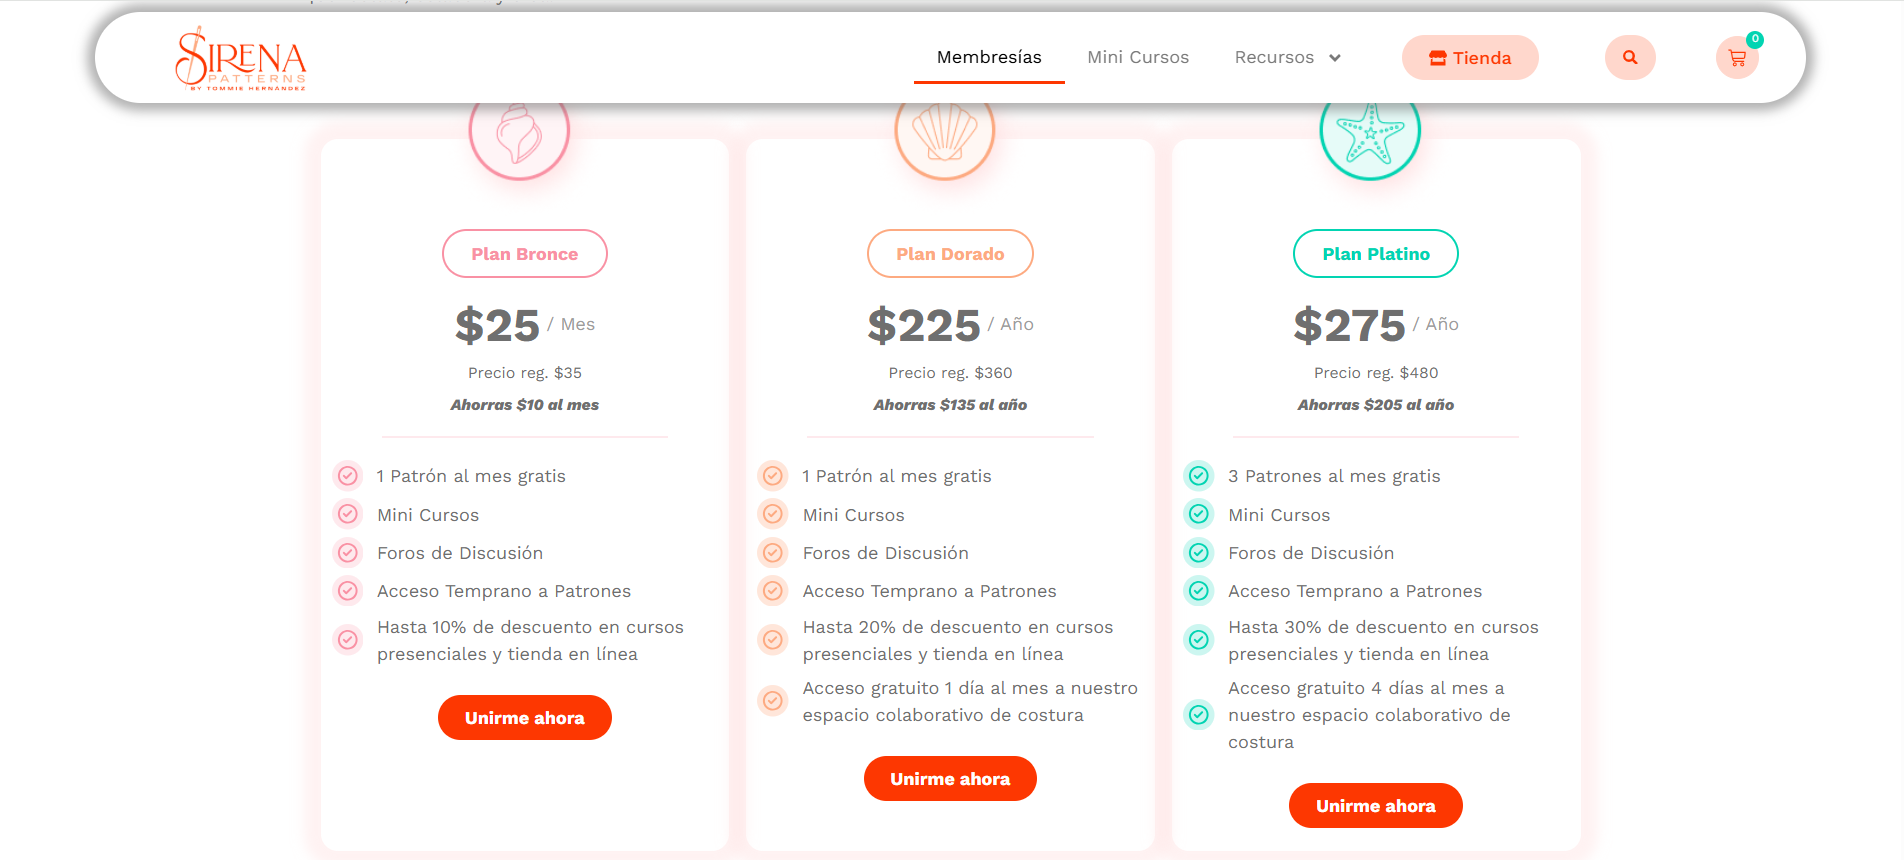Image resolution: width=1904 pixels, height=860 pixels.
Task: Open the shopping cart icon
Action: point(1737,58)
